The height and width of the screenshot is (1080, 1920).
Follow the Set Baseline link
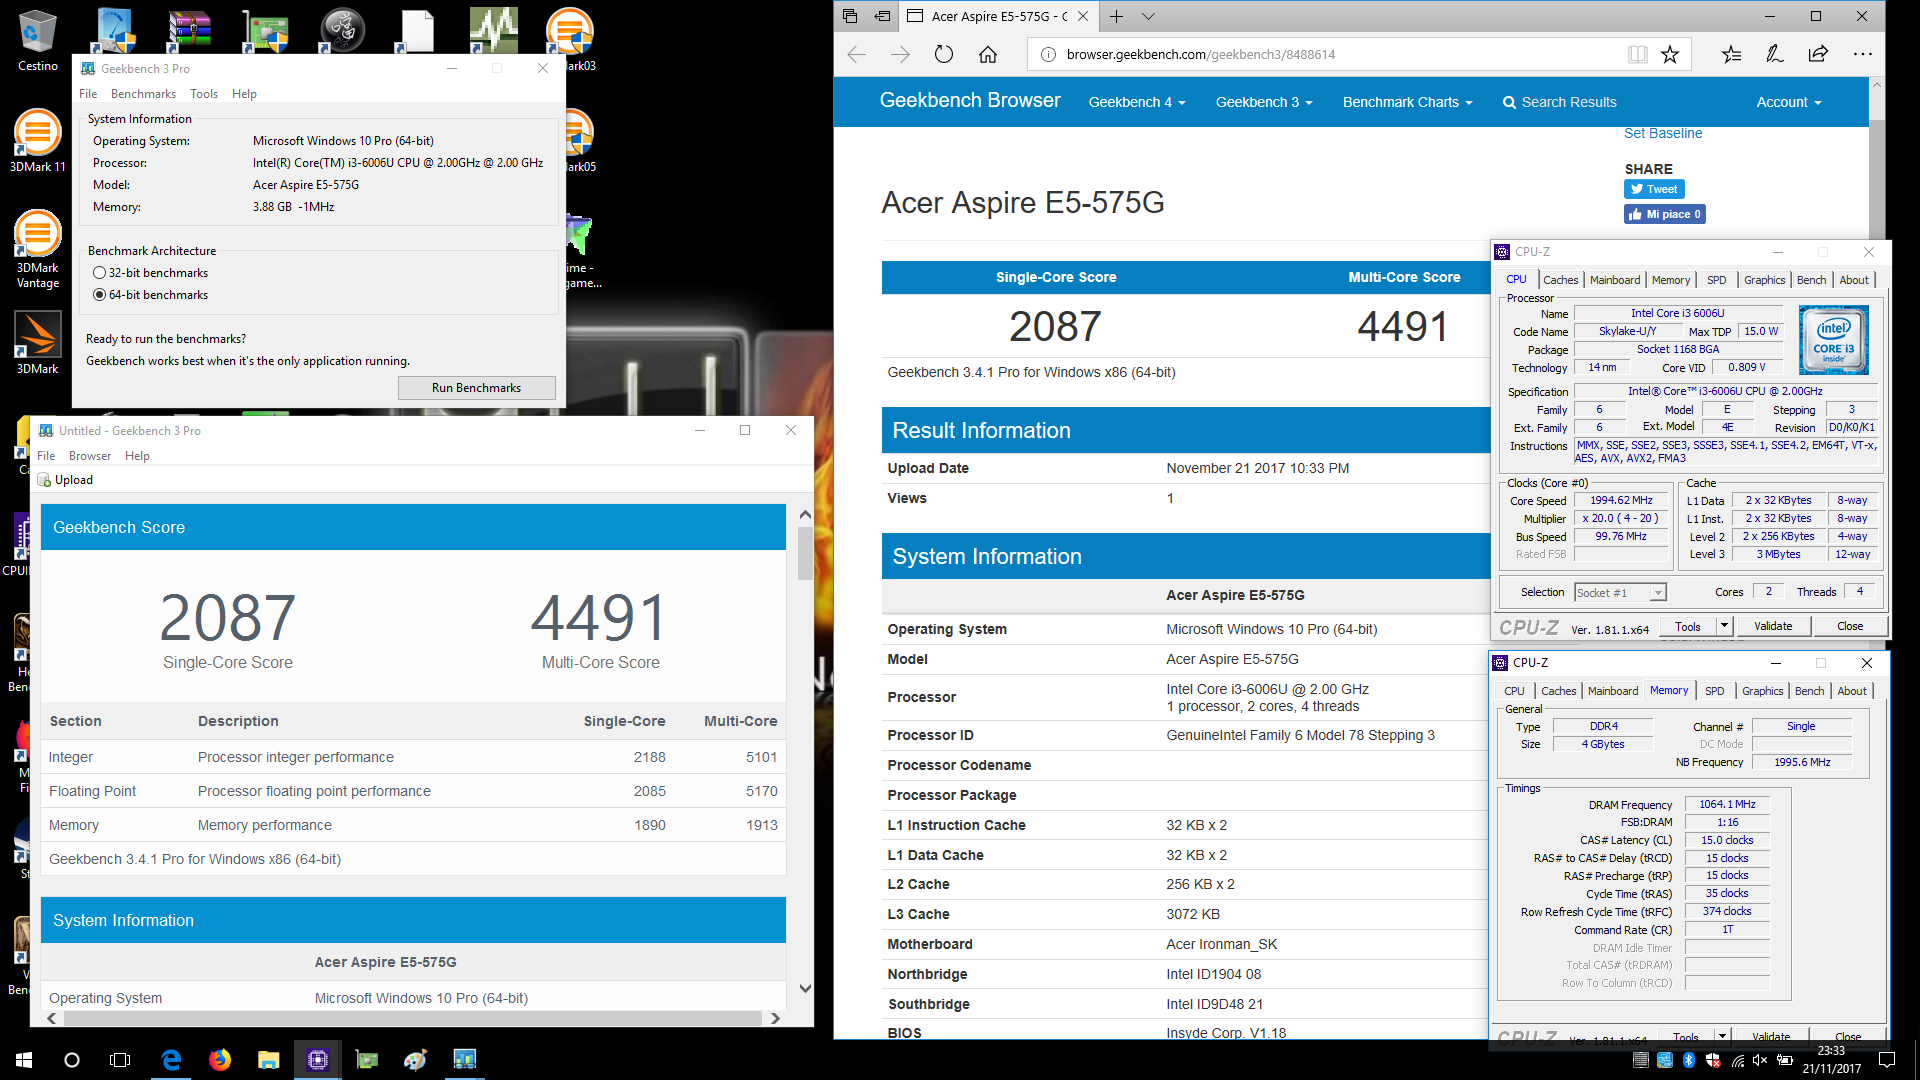click(1662, 133)
